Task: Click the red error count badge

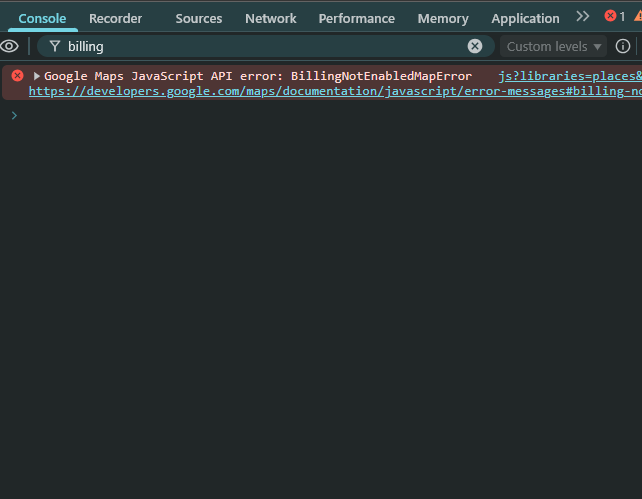Action: click(615, 17)
